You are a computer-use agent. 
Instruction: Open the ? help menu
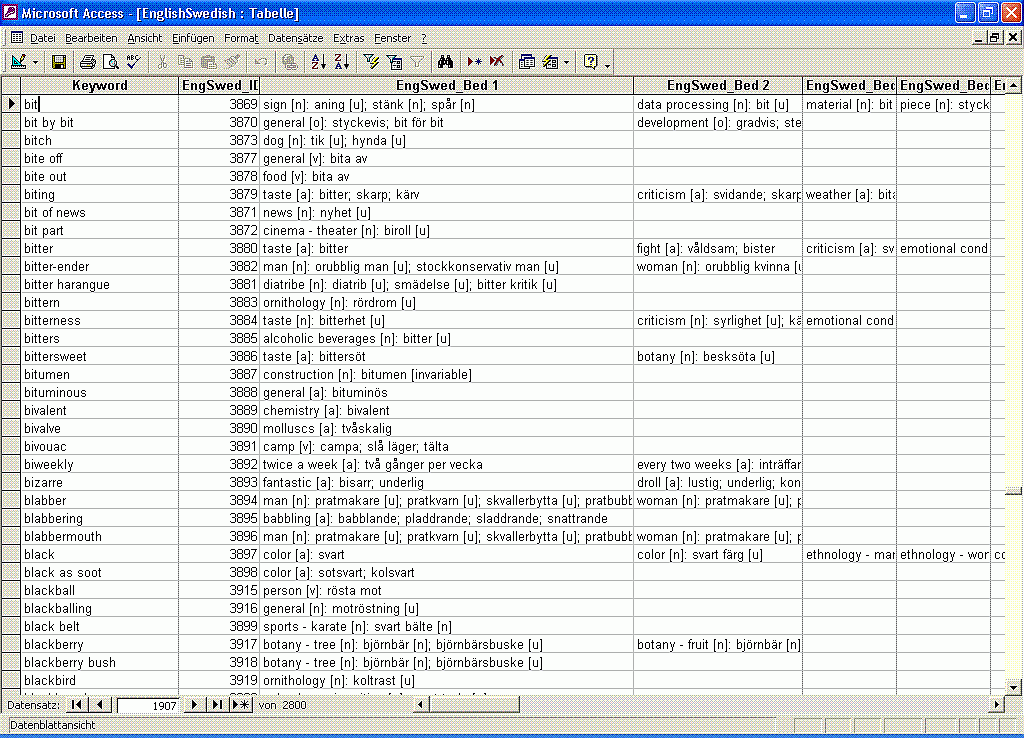pos(424,39)
